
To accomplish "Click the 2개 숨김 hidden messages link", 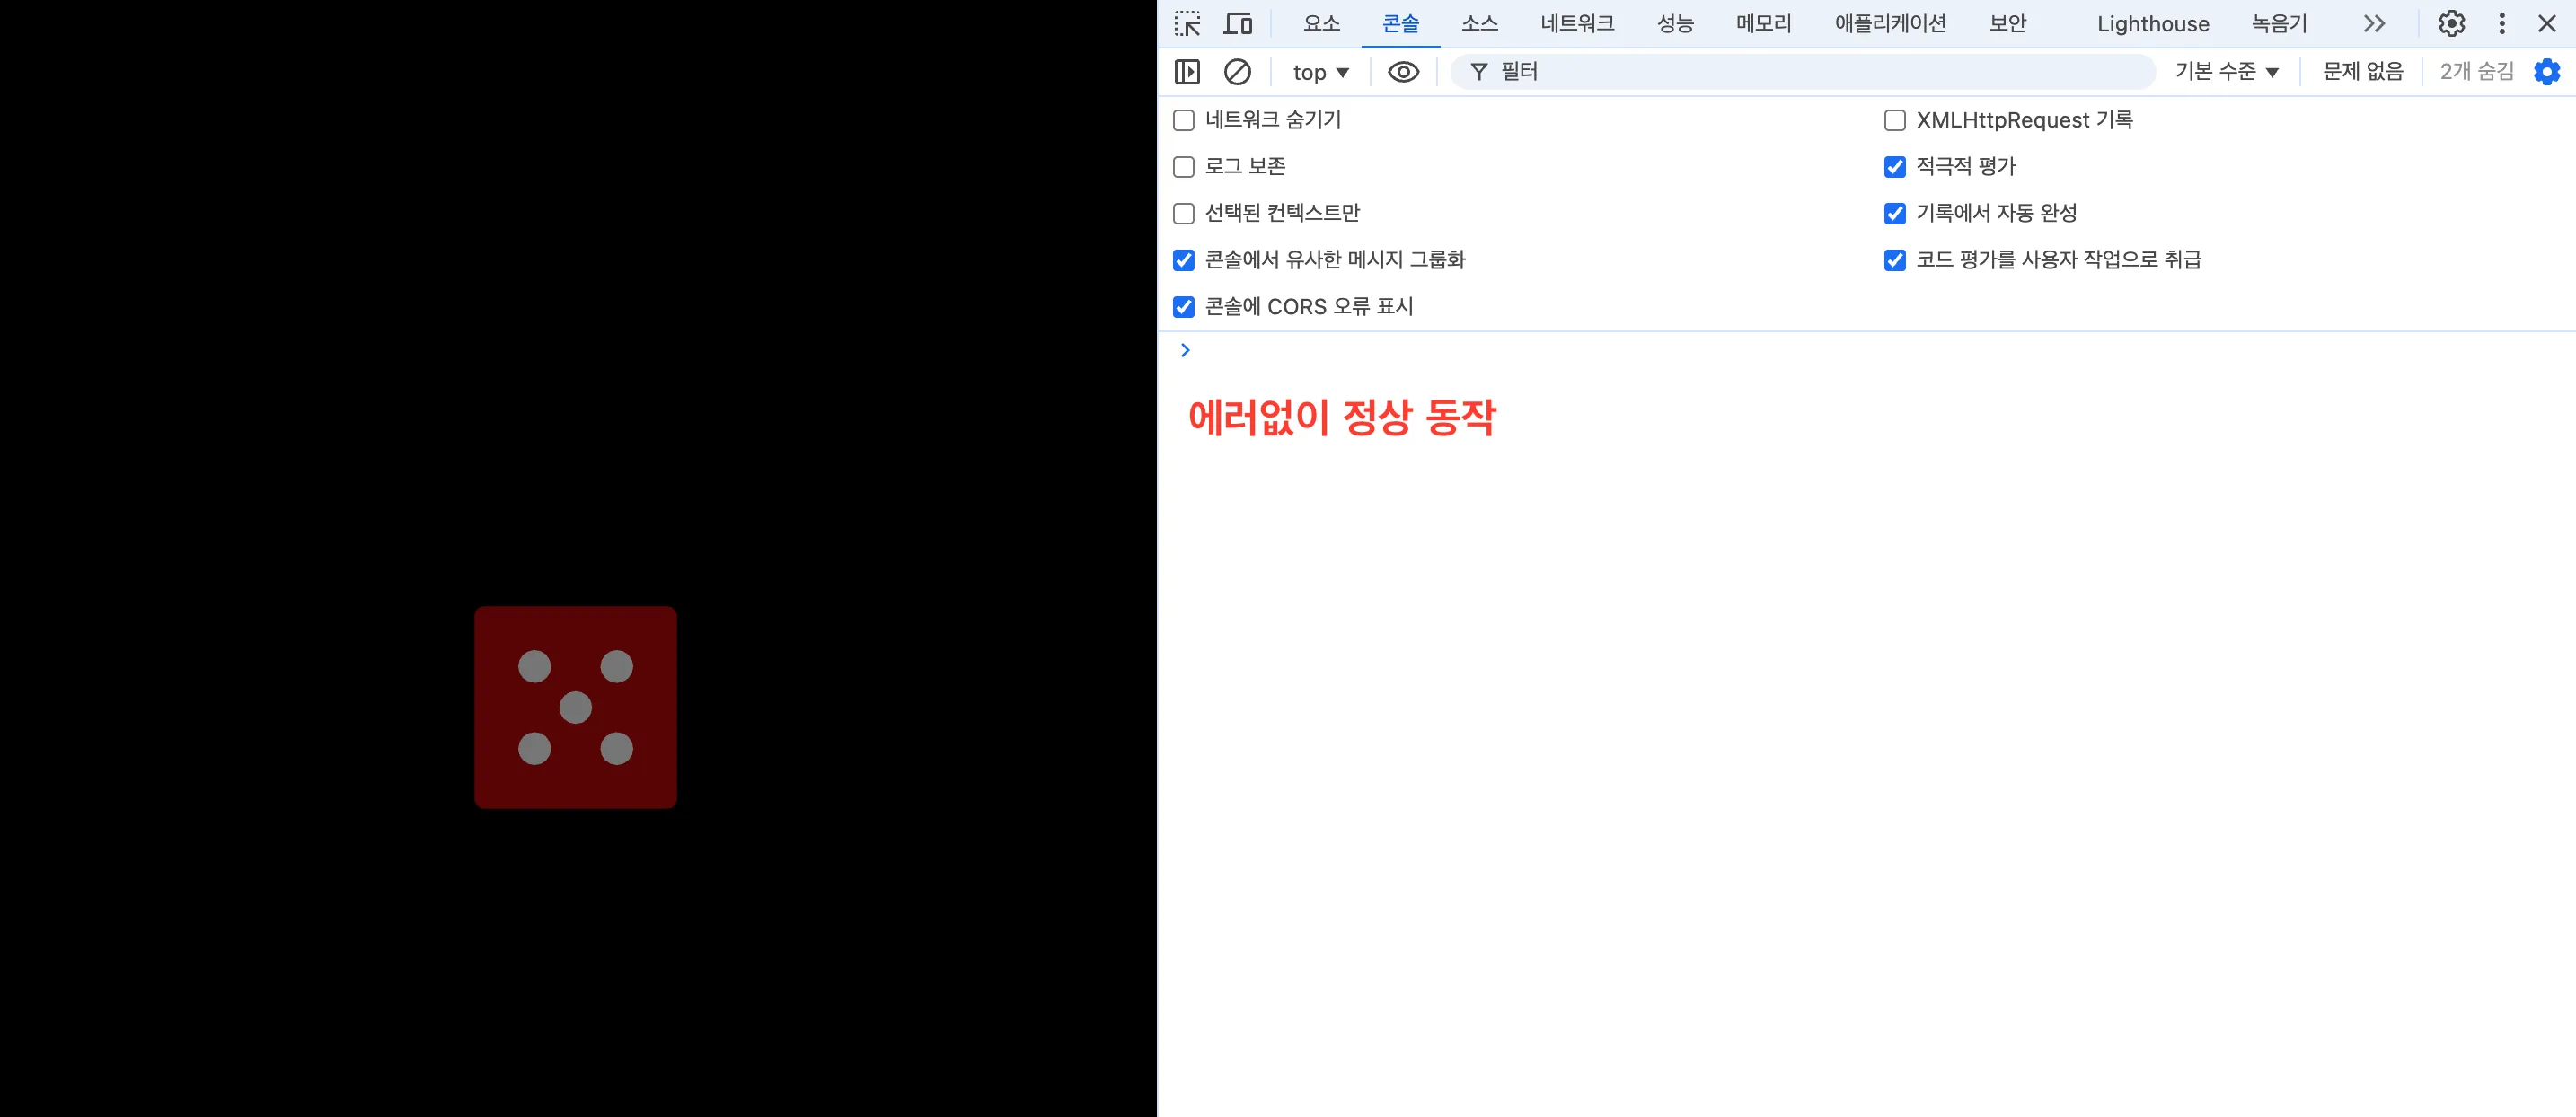I will [2476, 71].
